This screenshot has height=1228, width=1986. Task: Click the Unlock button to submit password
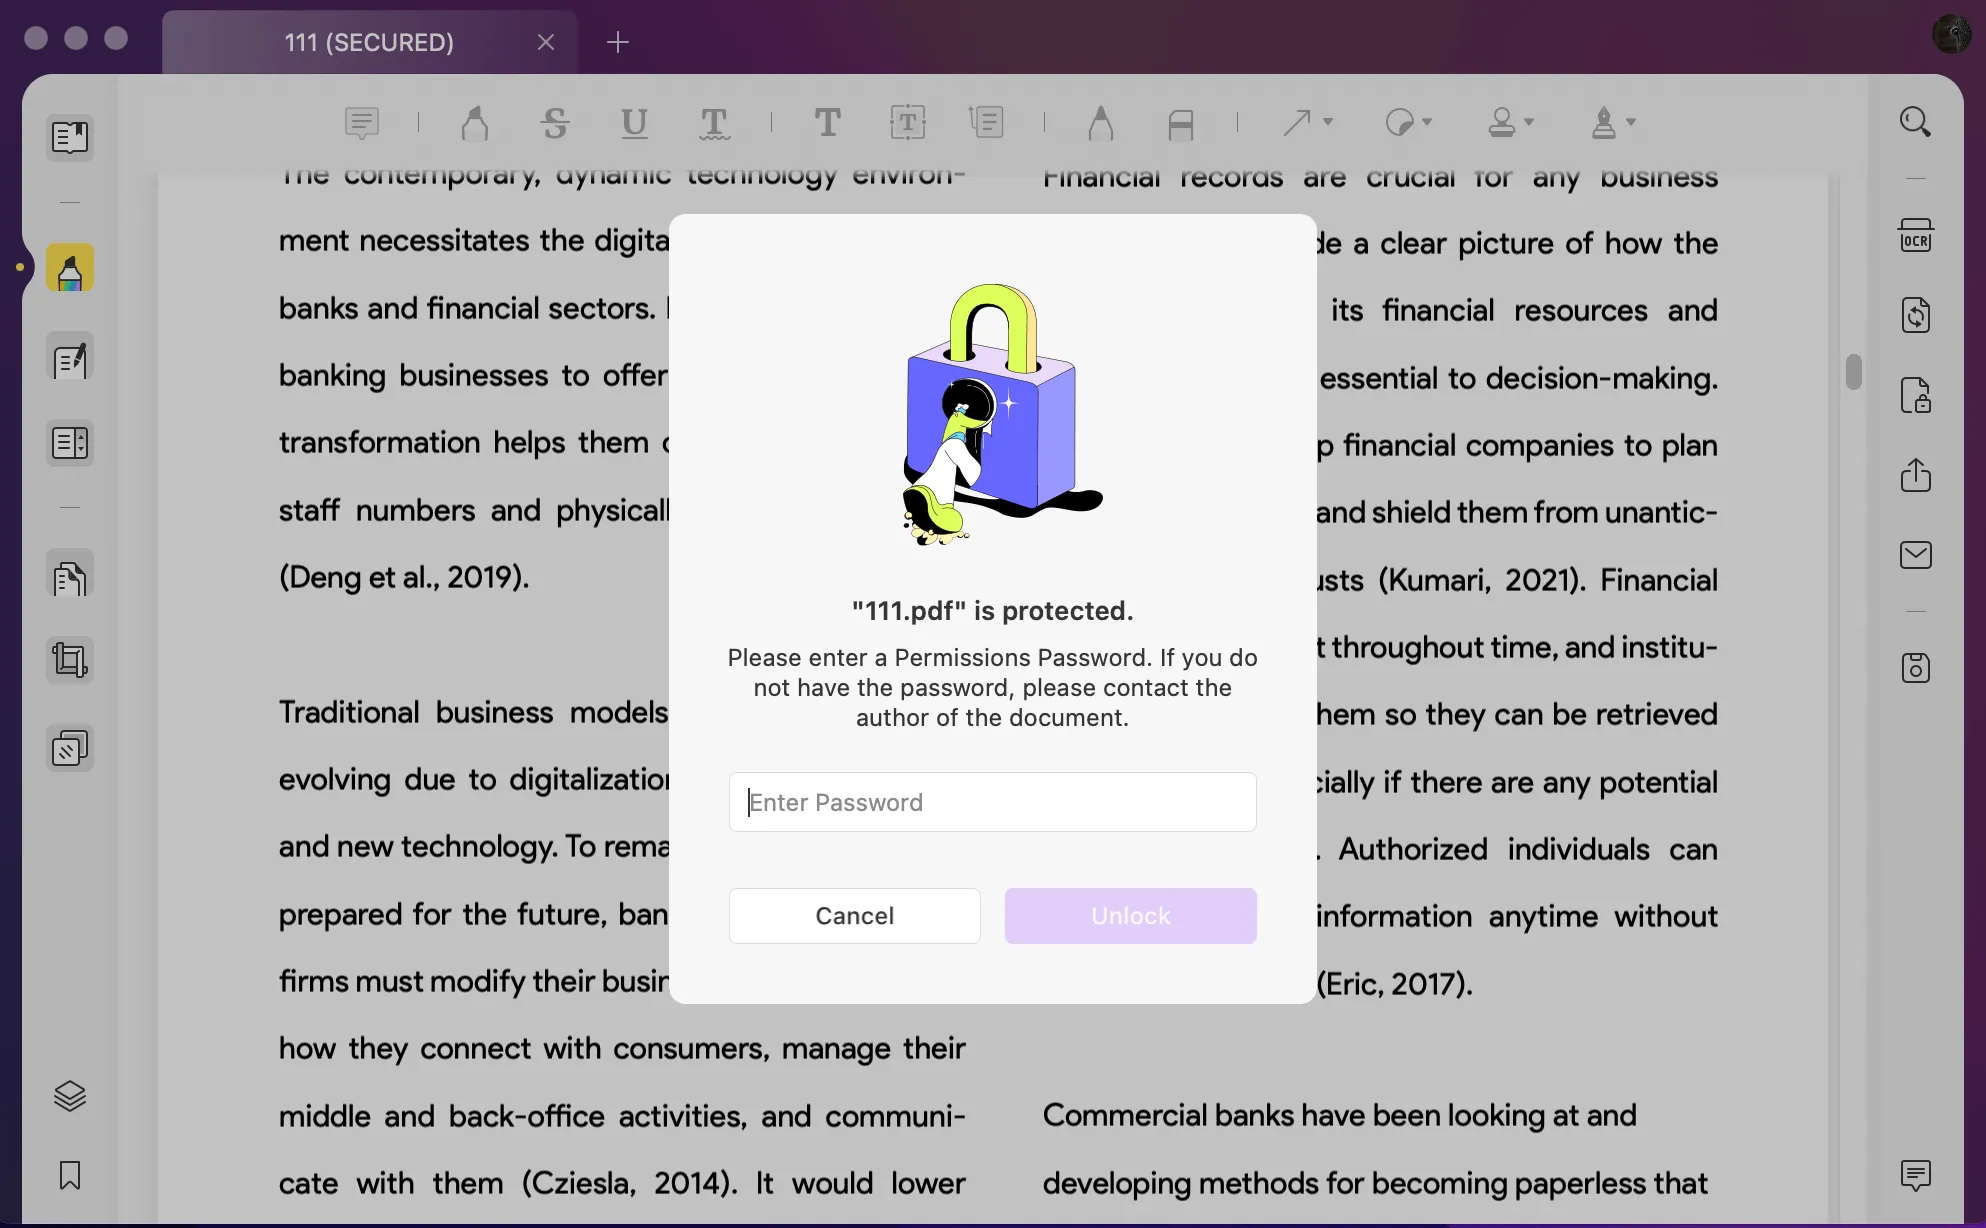(x=1129, y=915)
